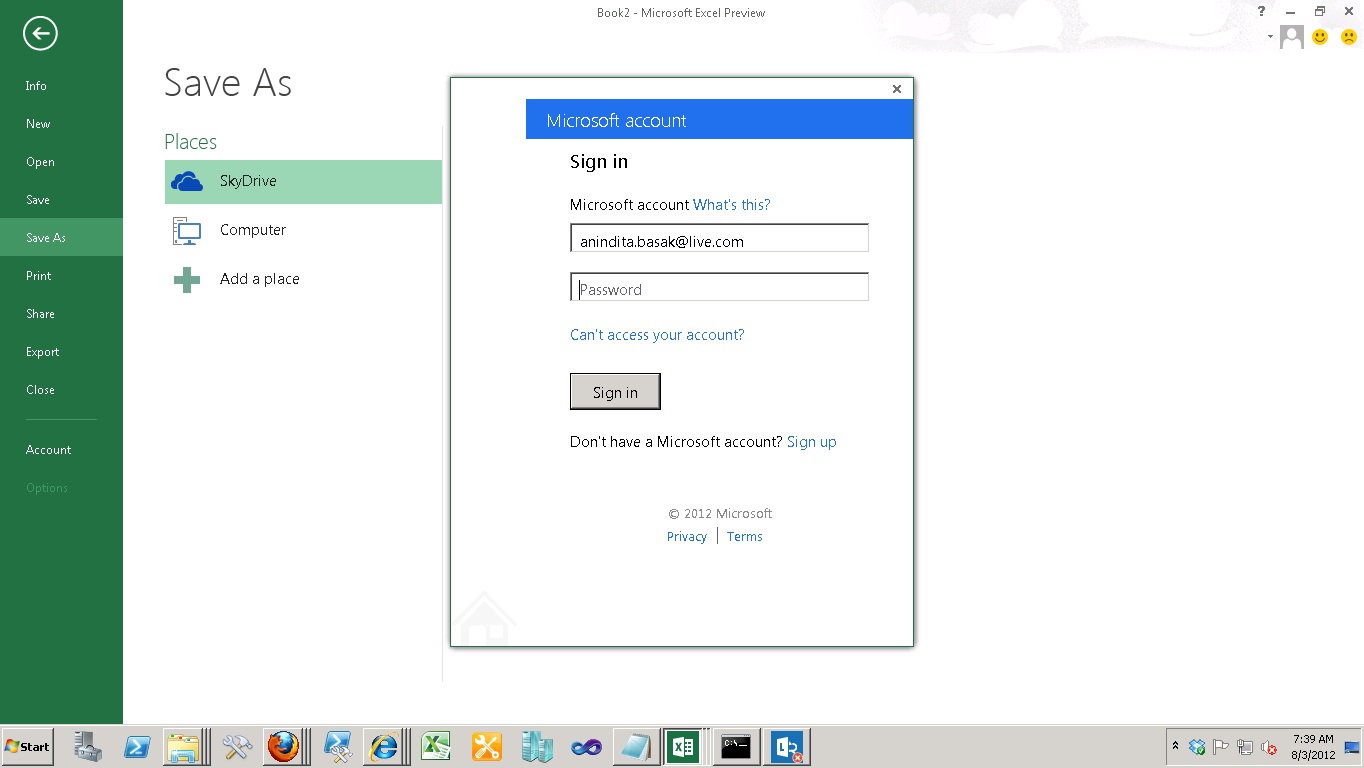
Task: Click the Dropbox tray icon
Action: [x=1197, y=747]
